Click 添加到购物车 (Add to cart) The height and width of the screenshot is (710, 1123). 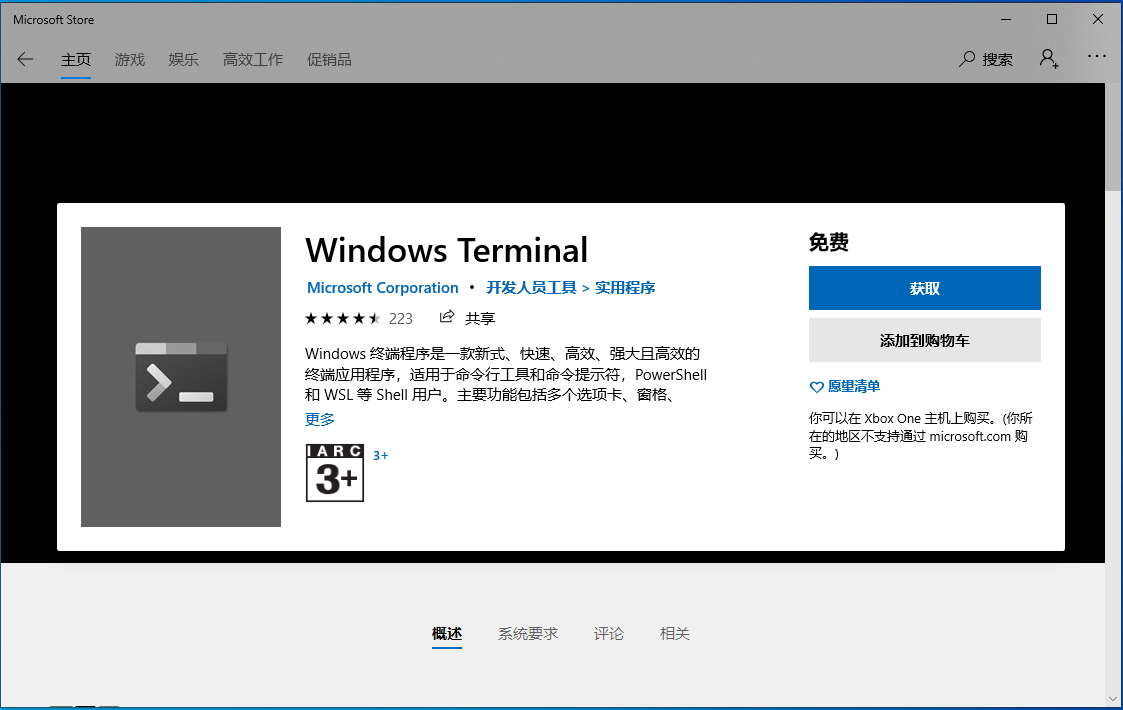tap(924, 340)
